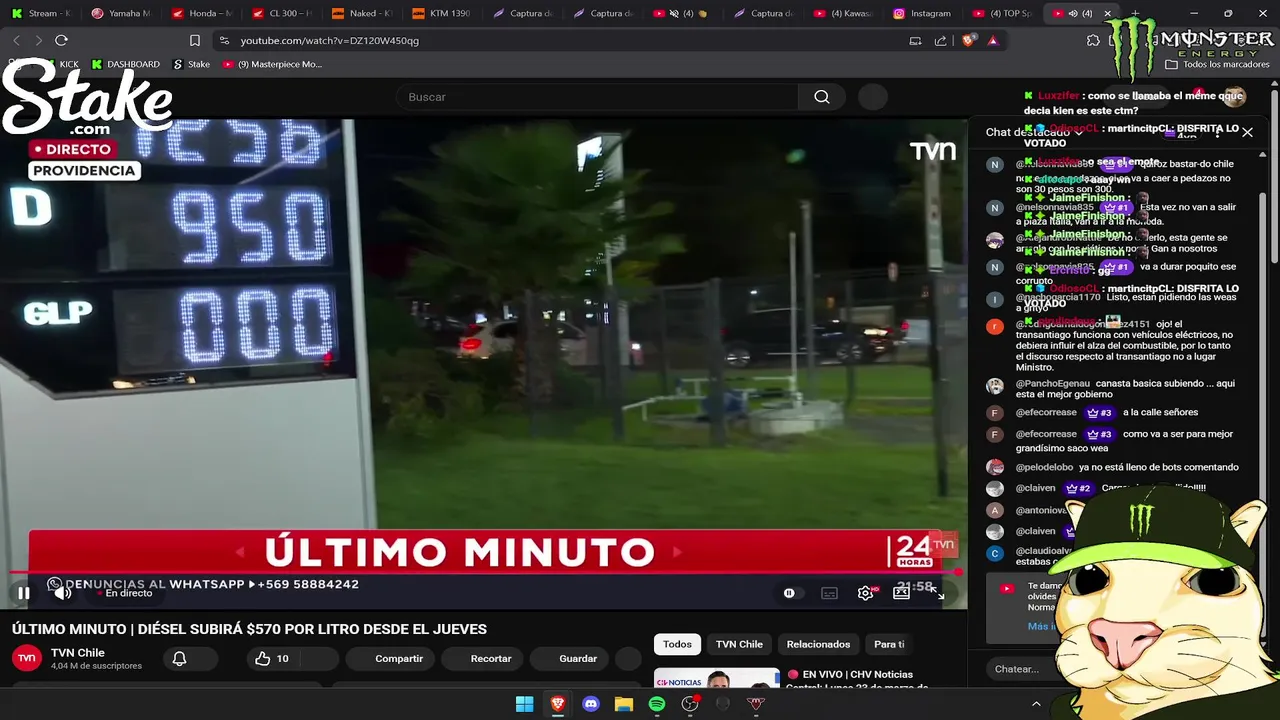Screen dimensions: 1280x720
Task: Switch to the 'Naked' browser tab
Action: coord(362,13)
